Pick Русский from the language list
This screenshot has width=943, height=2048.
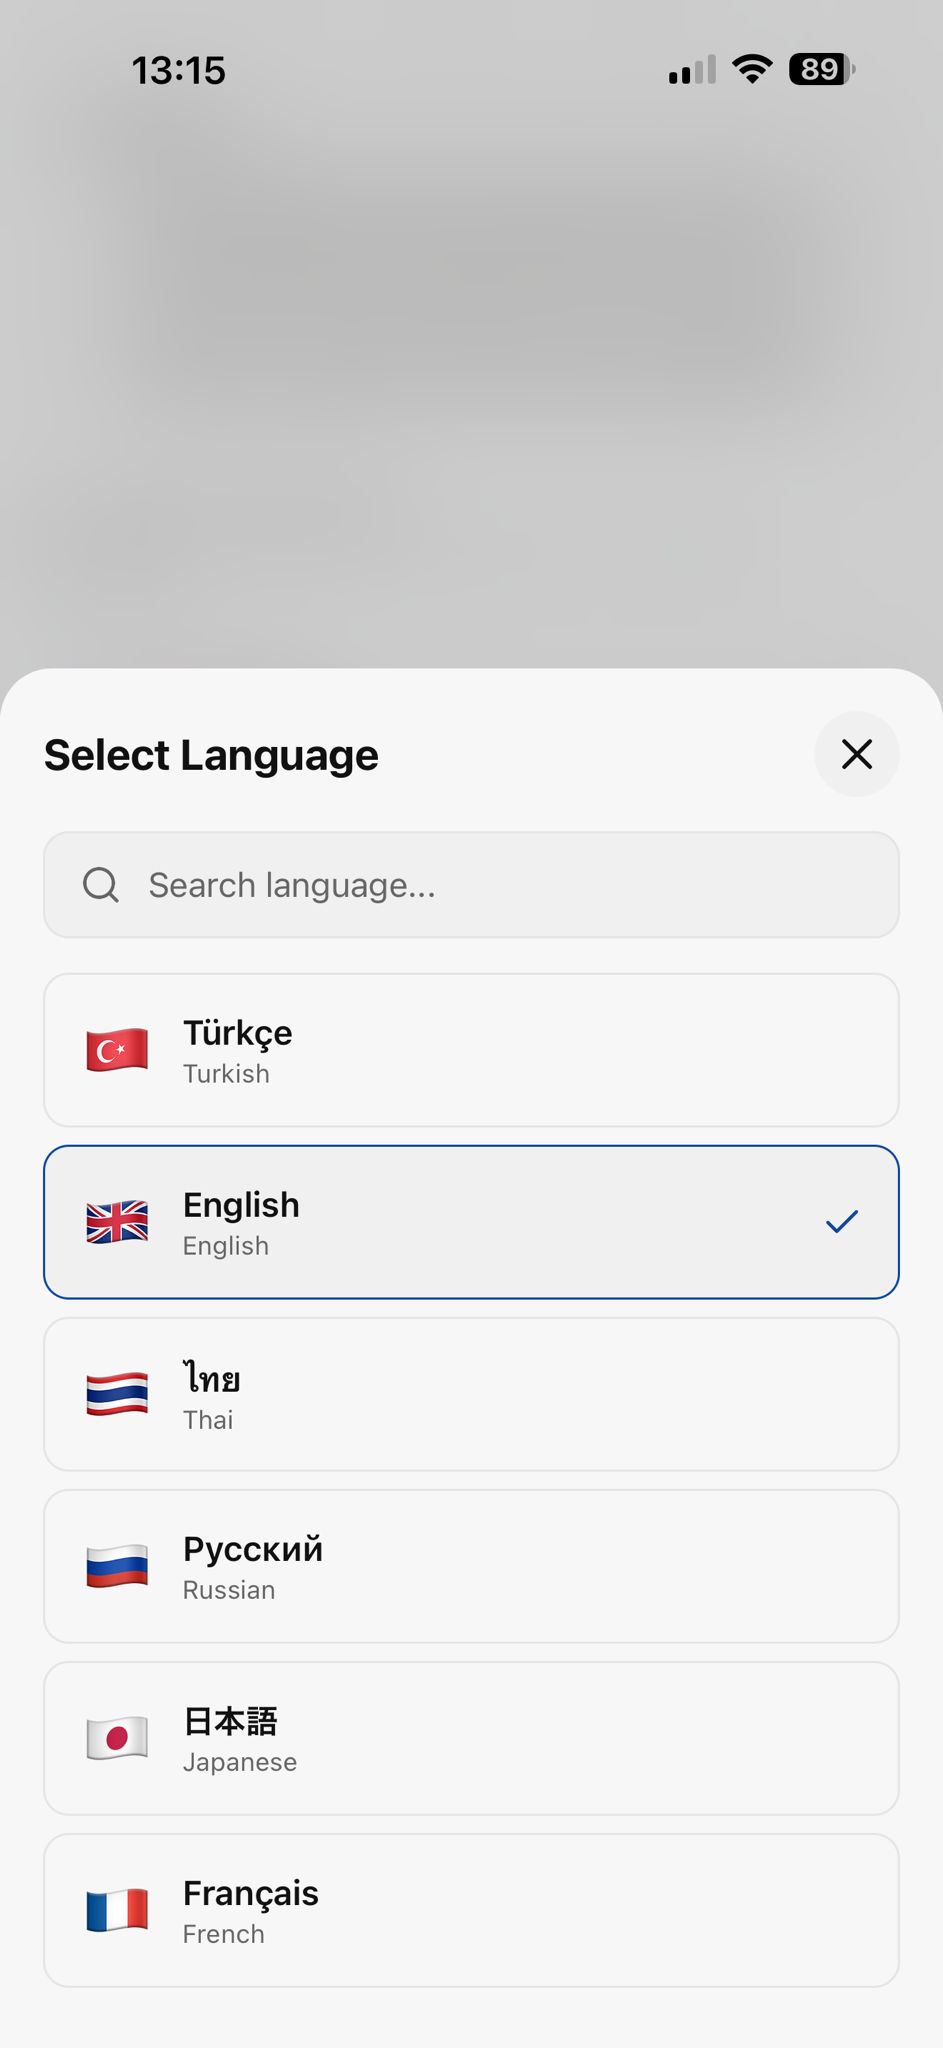(470, 1566)
